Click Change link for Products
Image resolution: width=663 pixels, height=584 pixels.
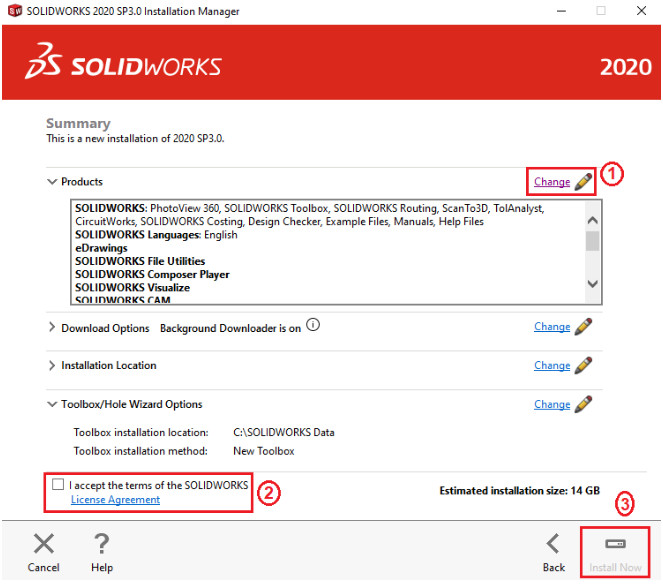click(551, 182)
